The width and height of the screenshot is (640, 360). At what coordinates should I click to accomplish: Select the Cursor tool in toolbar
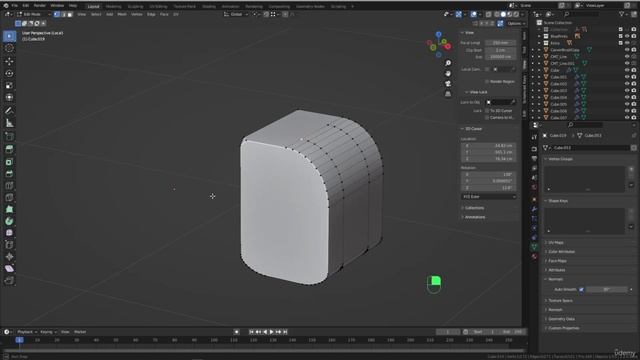click(9, 48)
